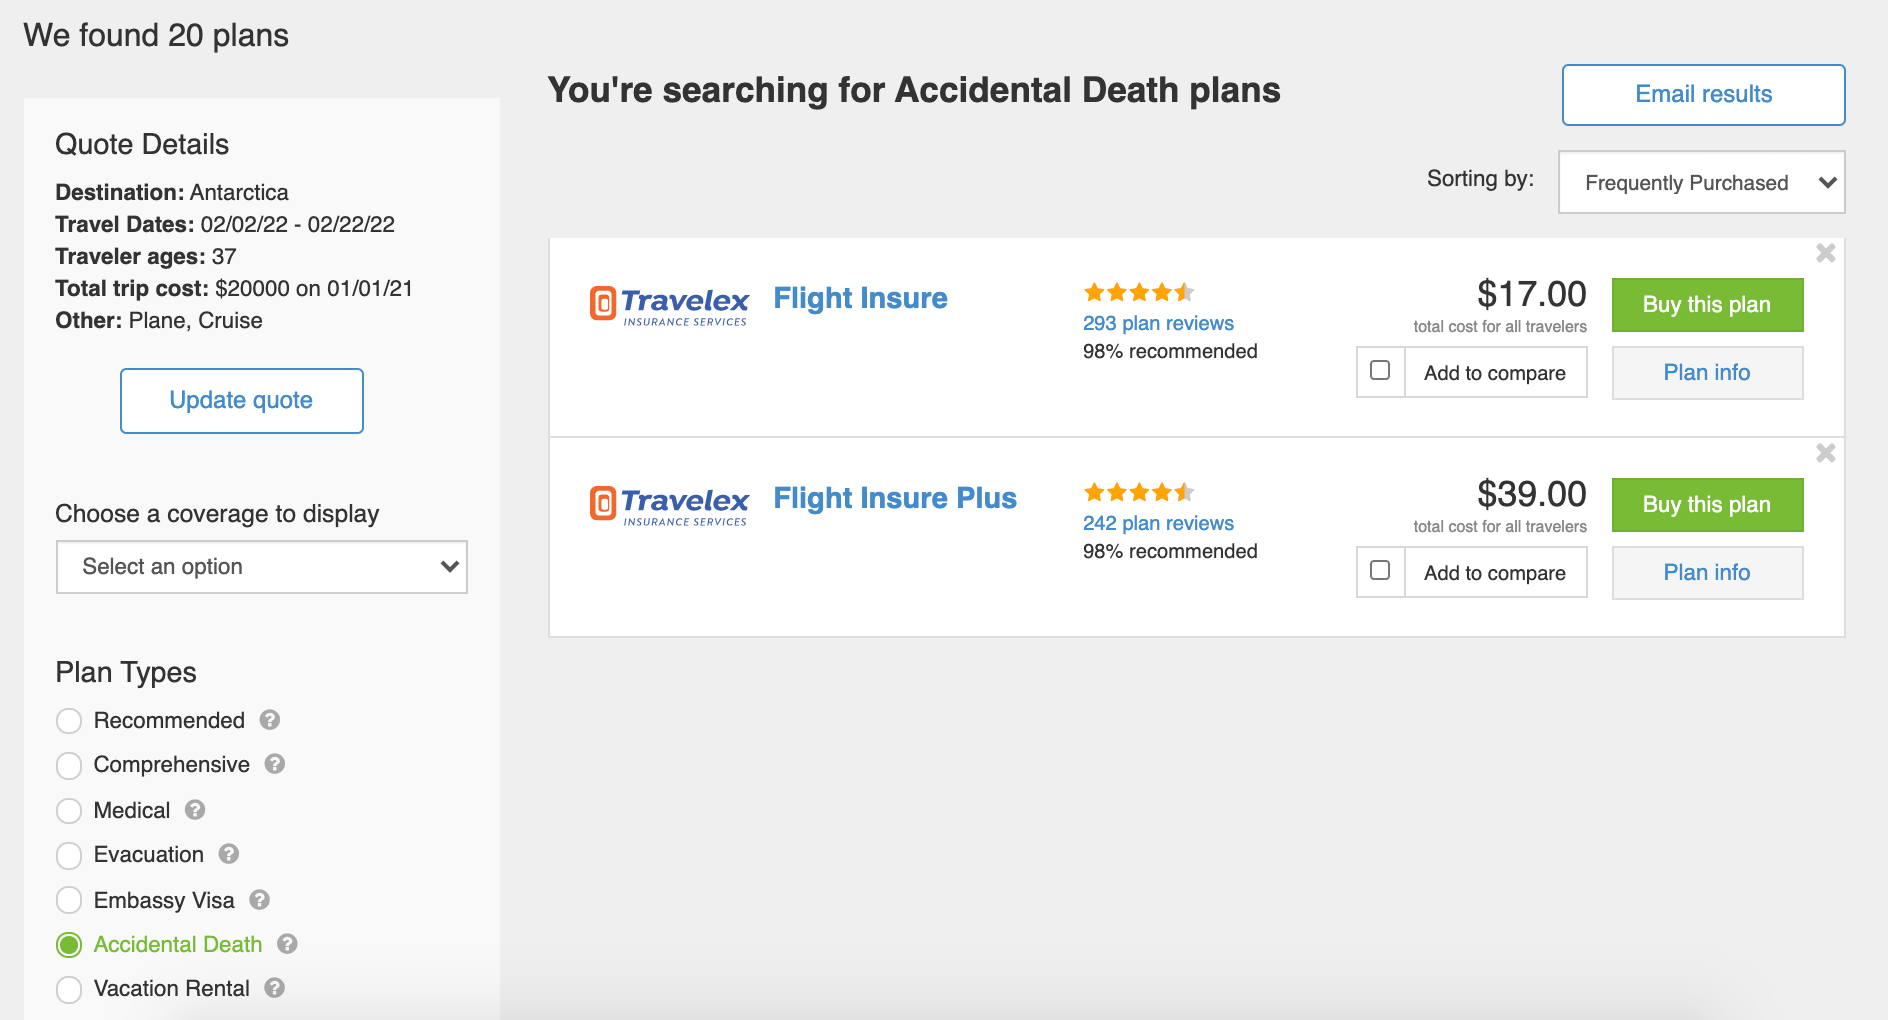Open help icon next to Vacation Rental
The image size is (1888, 1020).
tap(275, 988)
